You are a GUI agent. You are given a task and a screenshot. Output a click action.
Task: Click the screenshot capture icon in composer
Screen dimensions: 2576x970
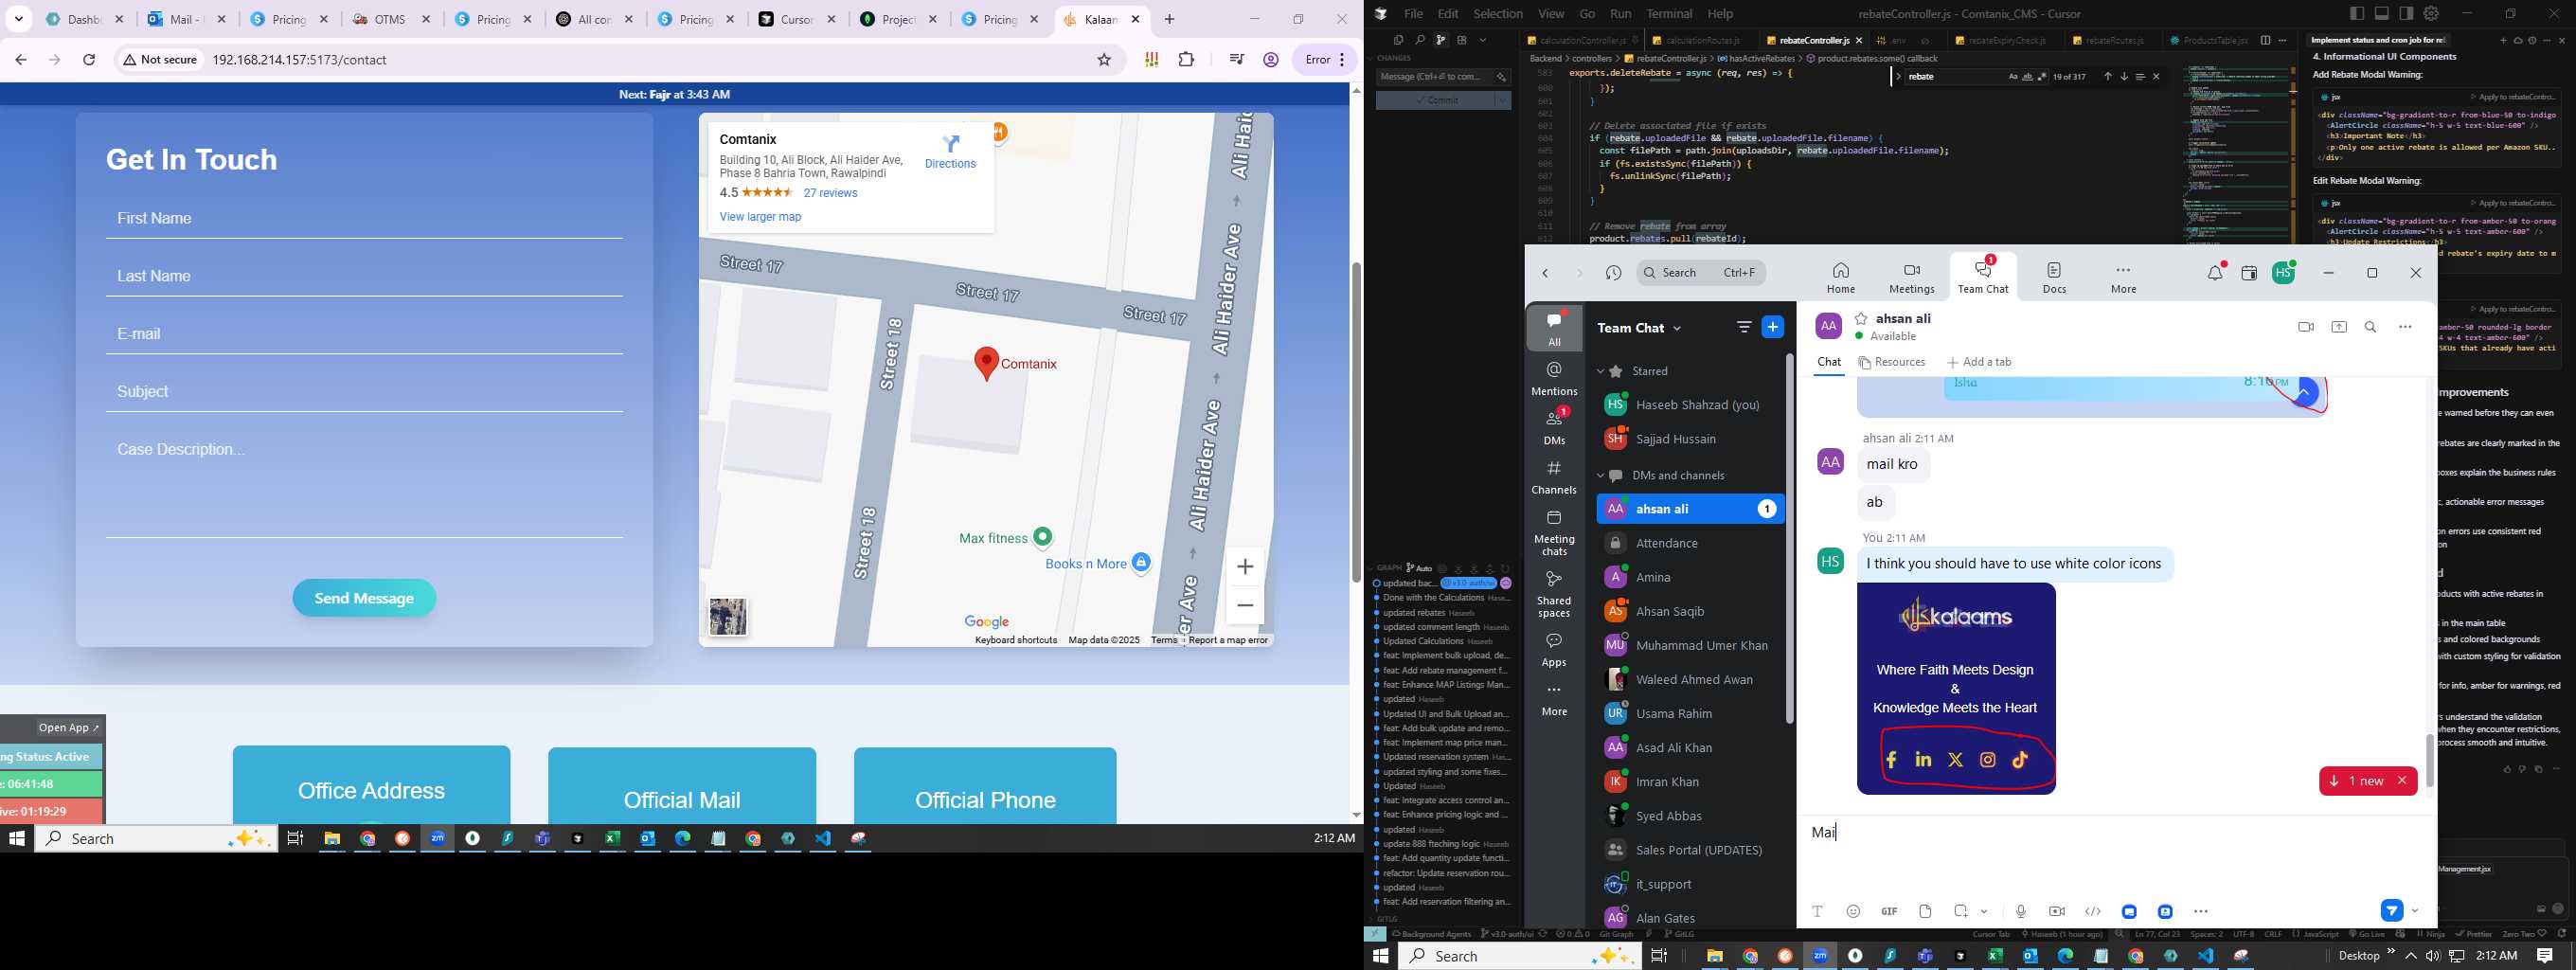(1961, 911)
